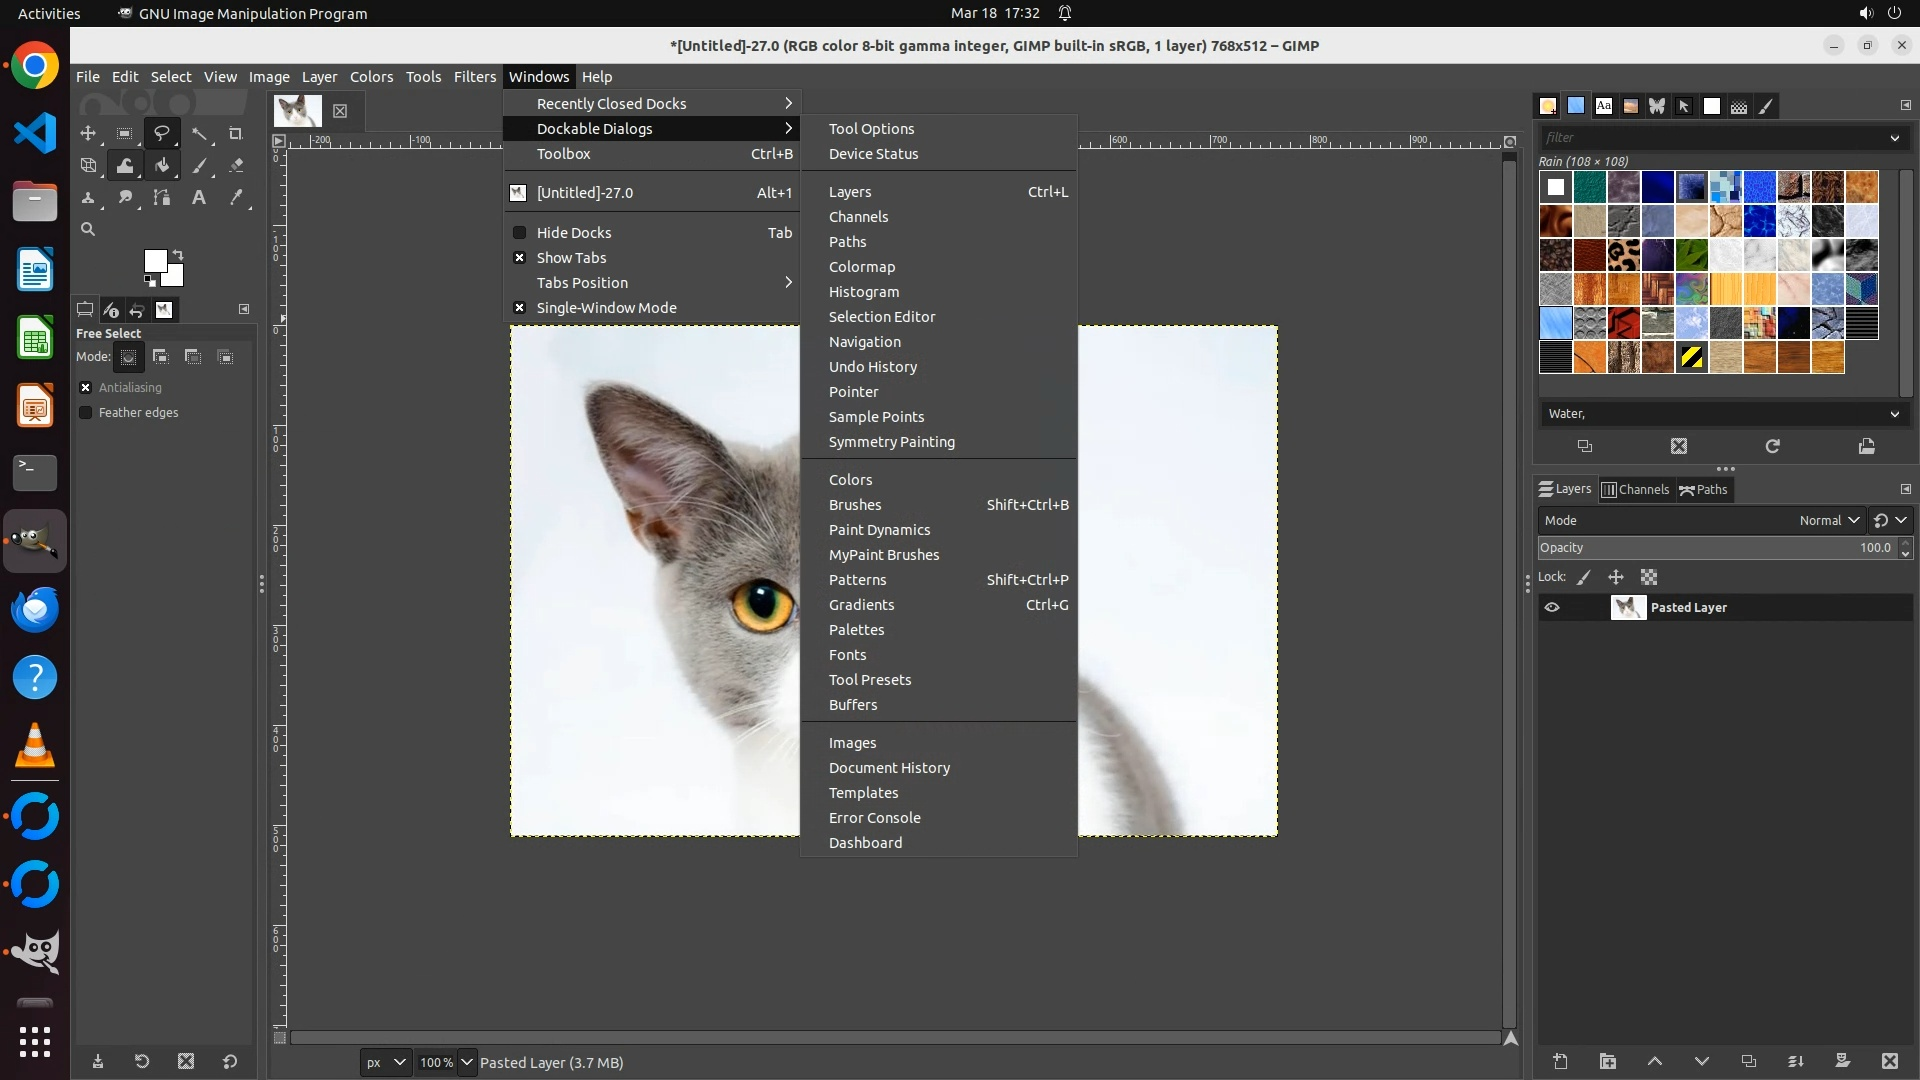Disable the Antialiasing checkbox
Image resolution: width=1920 pixels, height=1080 pixels.
(86, 388)
